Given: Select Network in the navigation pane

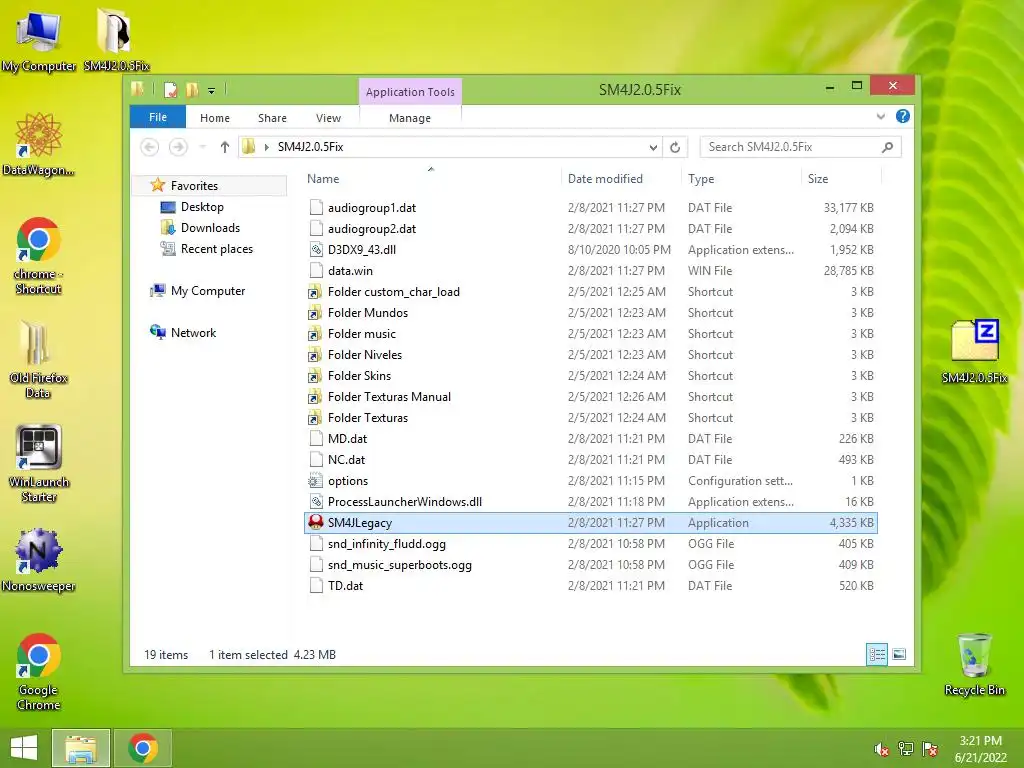Looking at the screenshot, I should [193, 332].
